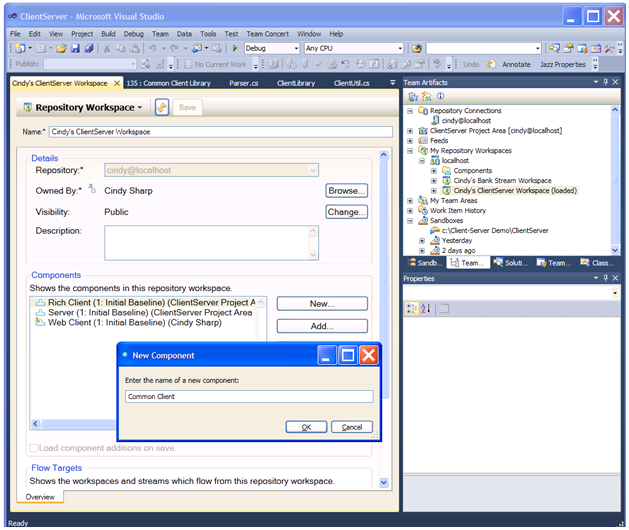The height and width of the screenshot is (530, 629).
Task: Collapse the Sandboxes tree node
Action: (x=410, y=221)
